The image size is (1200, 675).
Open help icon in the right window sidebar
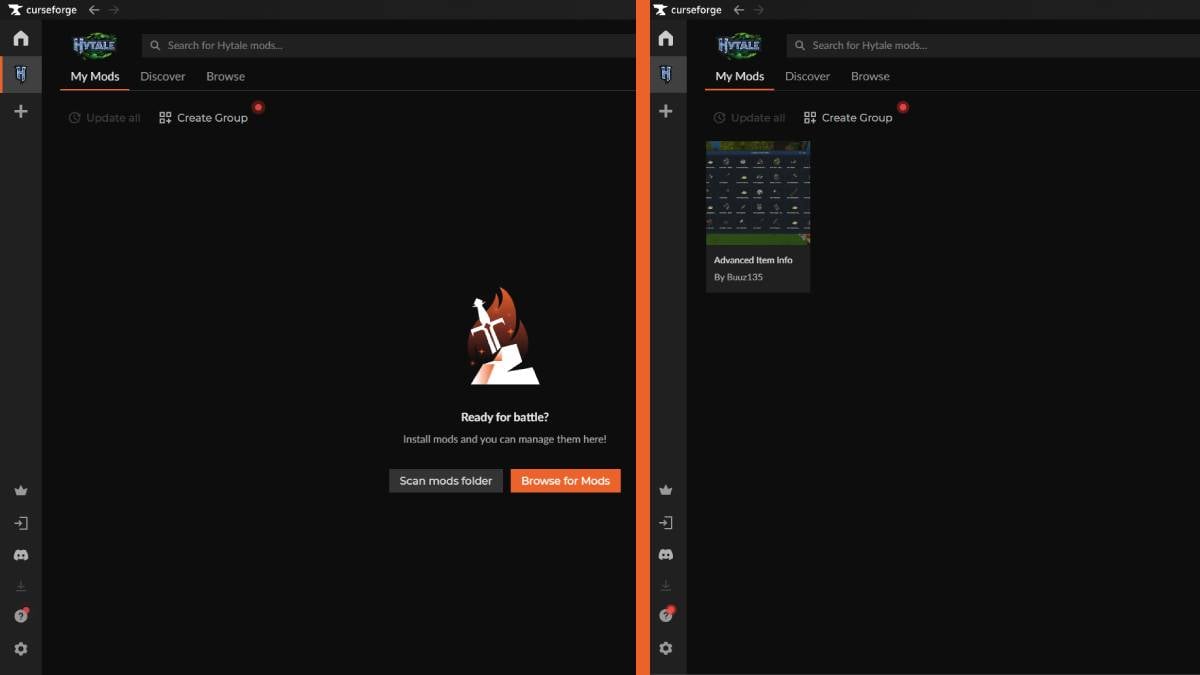point(665,616)
